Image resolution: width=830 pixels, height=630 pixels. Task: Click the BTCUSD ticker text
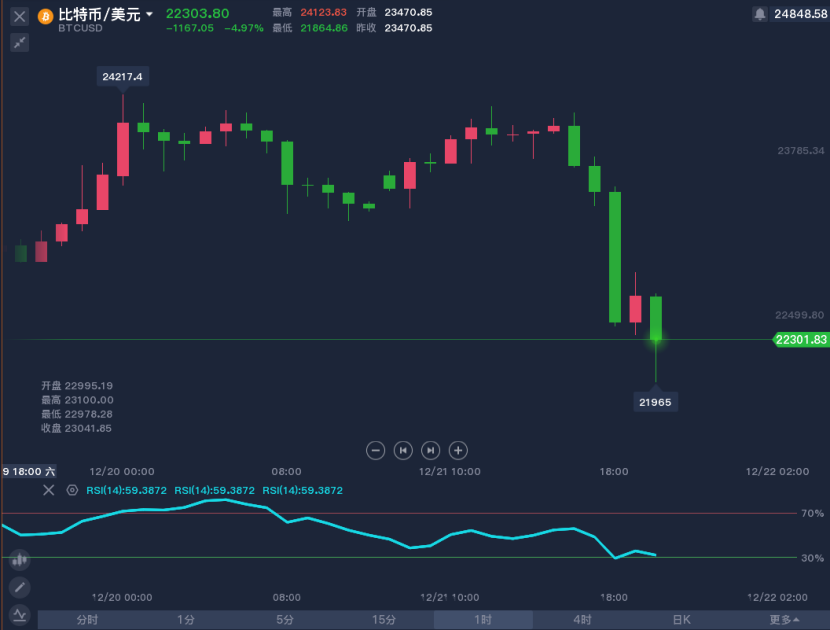(x=80, y=28)
